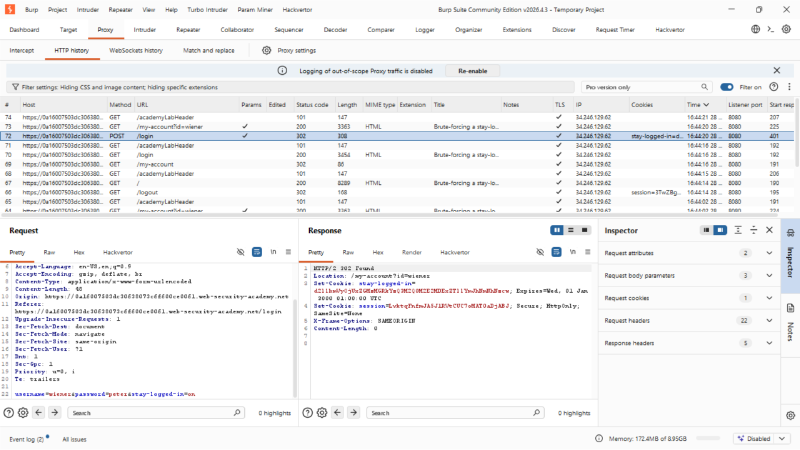The width and height of the screenshot is (800, 450).
Task: Switch Inspector to right-docked layout icon
Action: (720, 230)
